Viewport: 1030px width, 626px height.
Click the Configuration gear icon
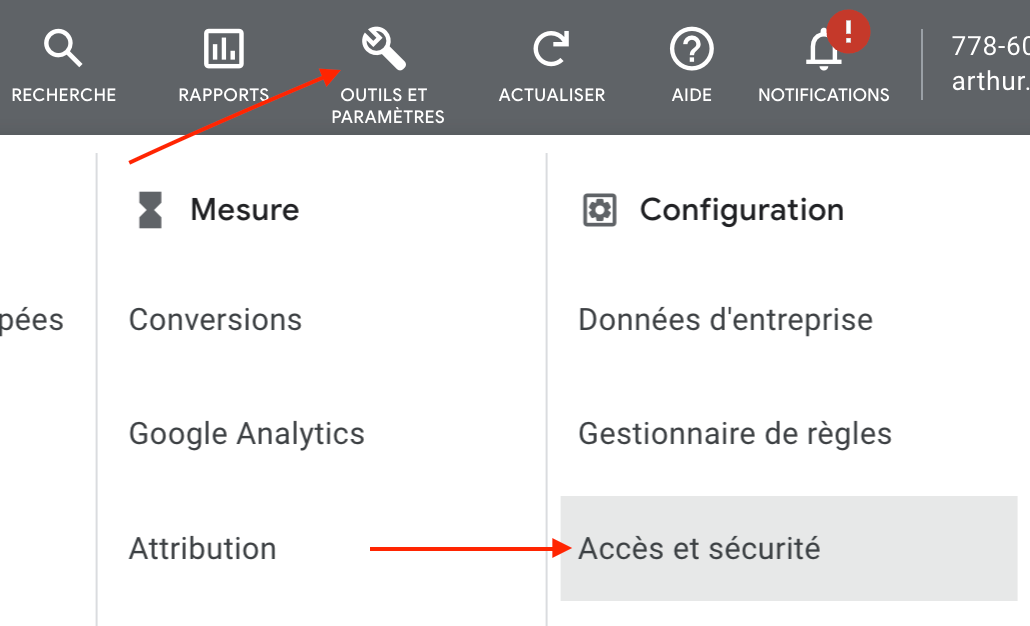(599, 210)
